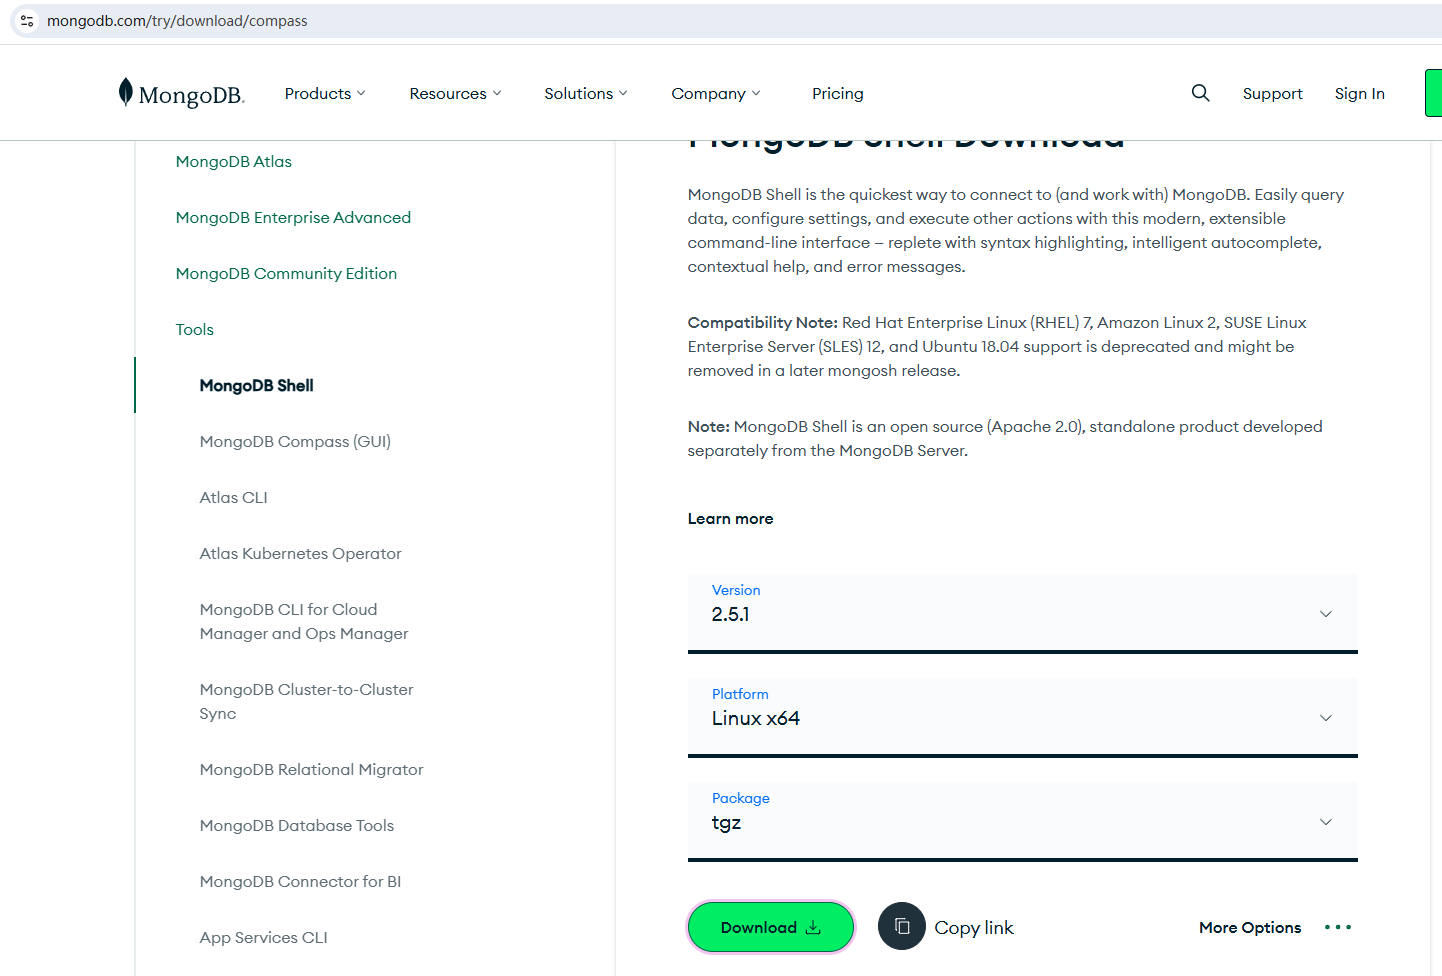Open MongoDB Enterprise Advanced in sidebar
This screenshot has width=1442, height=976.
click(x=293, y=217)
